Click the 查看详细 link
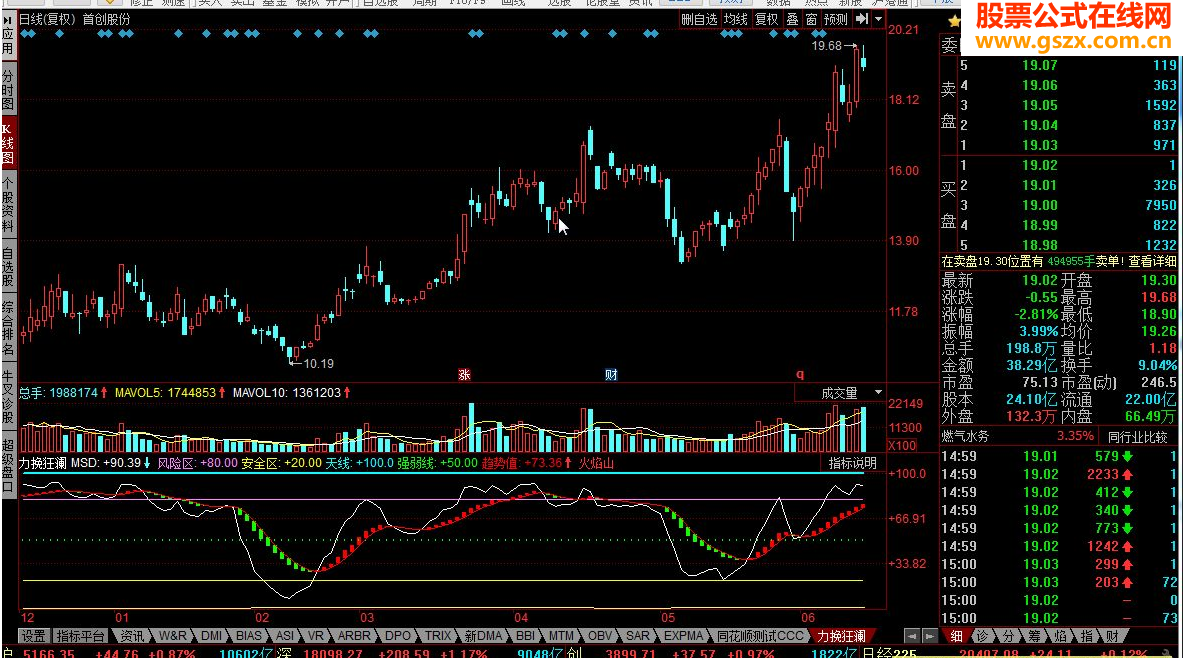The width and height of the screenshot is (1183, 658). click(1153, 261)
